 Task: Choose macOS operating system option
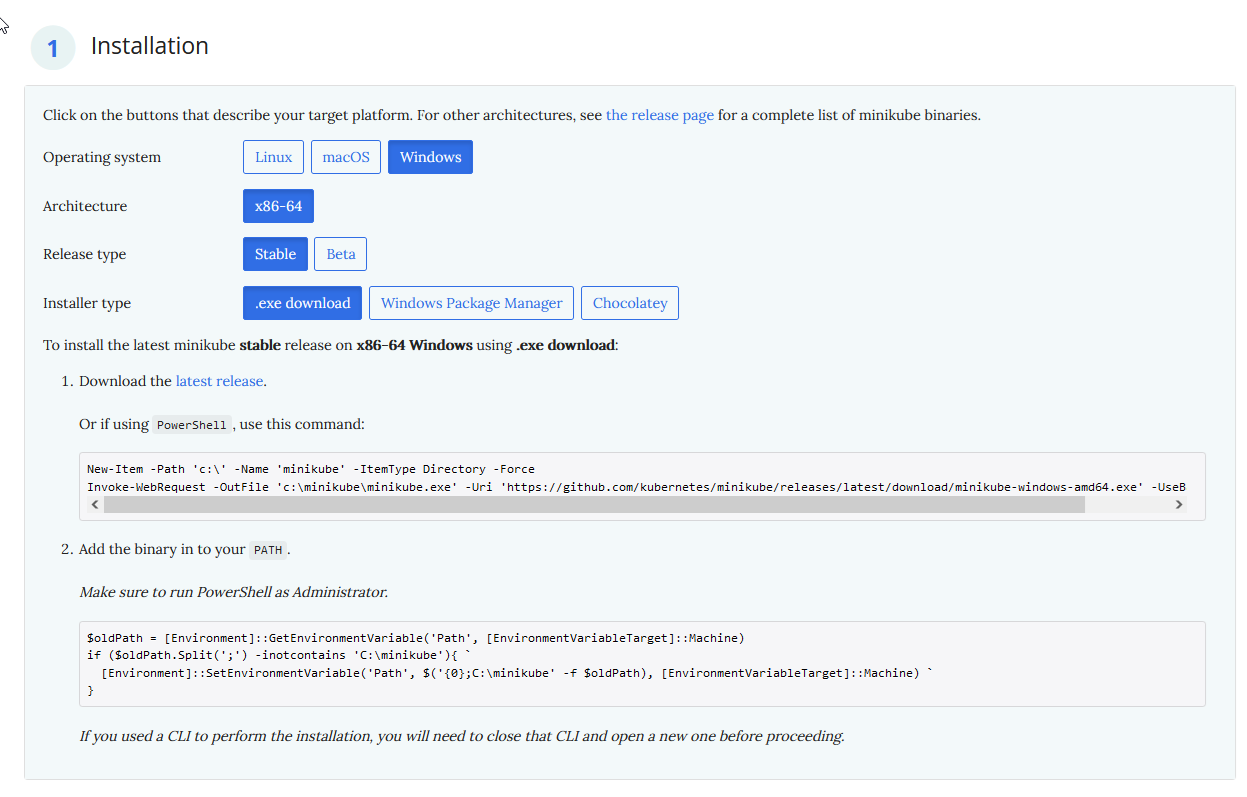[346, 157]
